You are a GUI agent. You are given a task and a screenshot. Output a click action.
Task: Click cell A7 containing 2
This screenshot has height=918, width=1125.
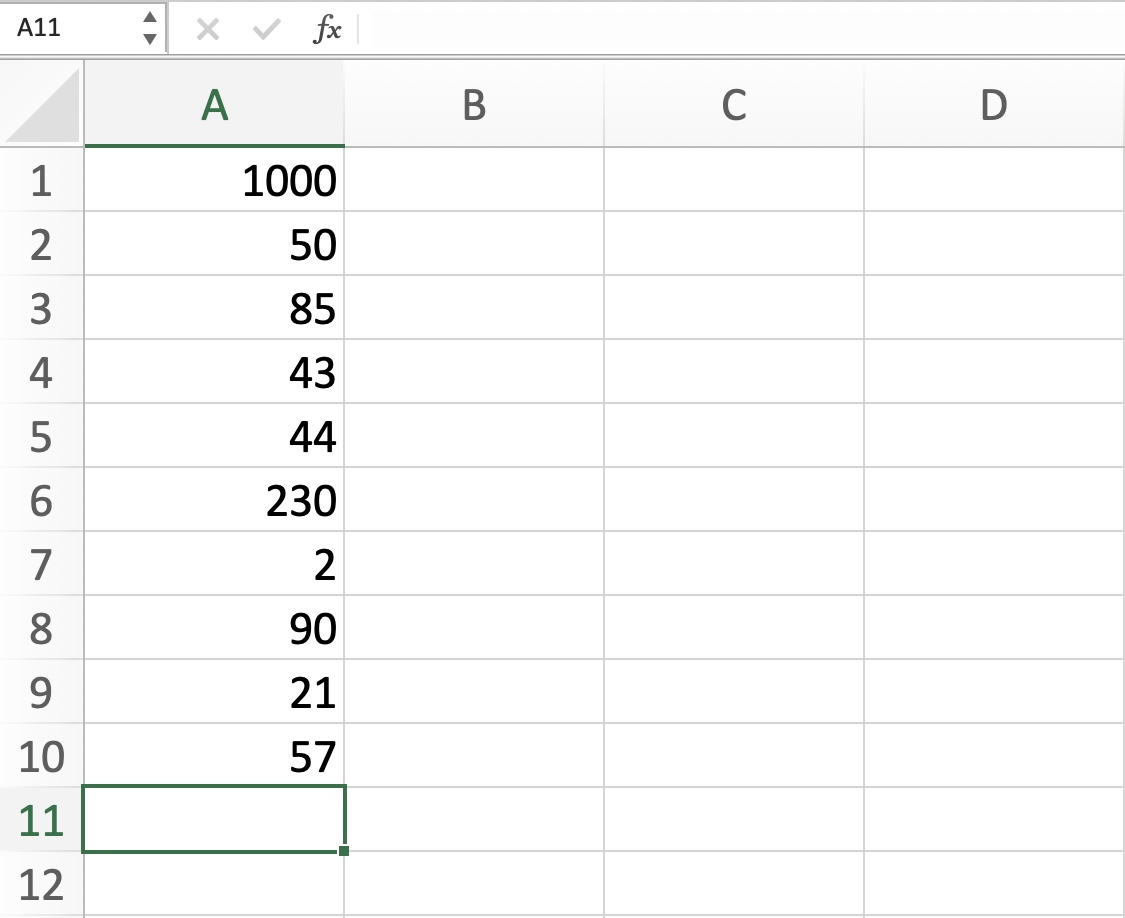coord(215,563)
